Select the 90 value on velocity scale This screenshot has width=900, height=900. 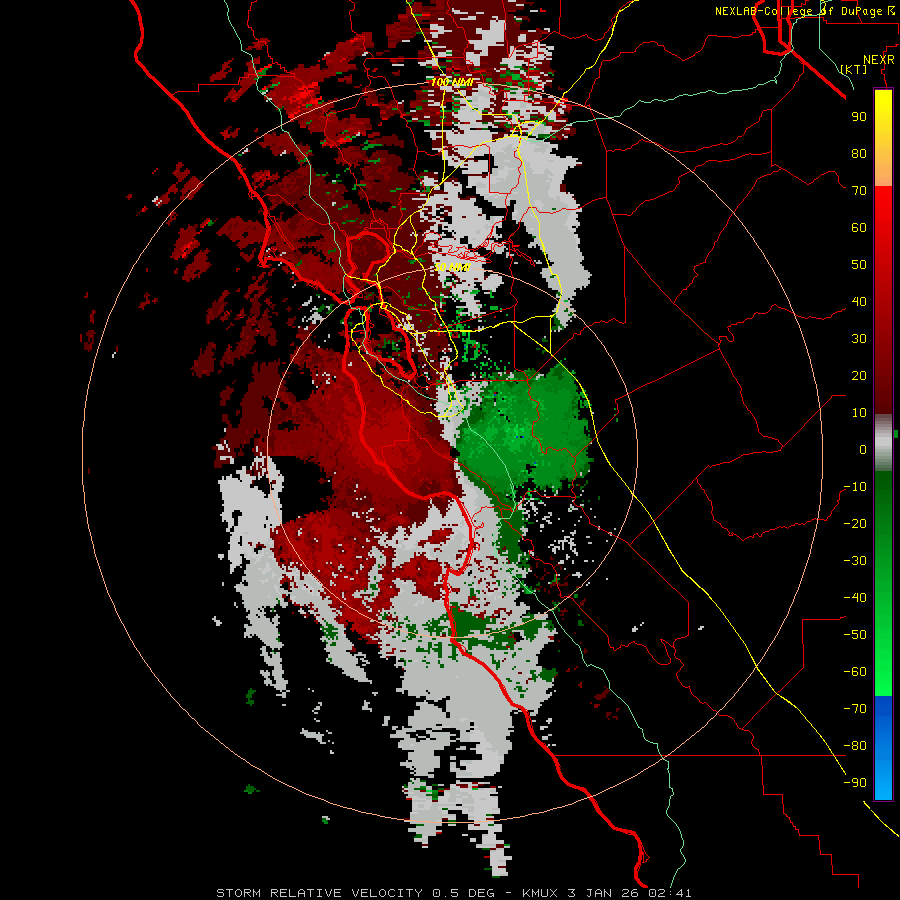pyautogui.click(x=859, y=117)
